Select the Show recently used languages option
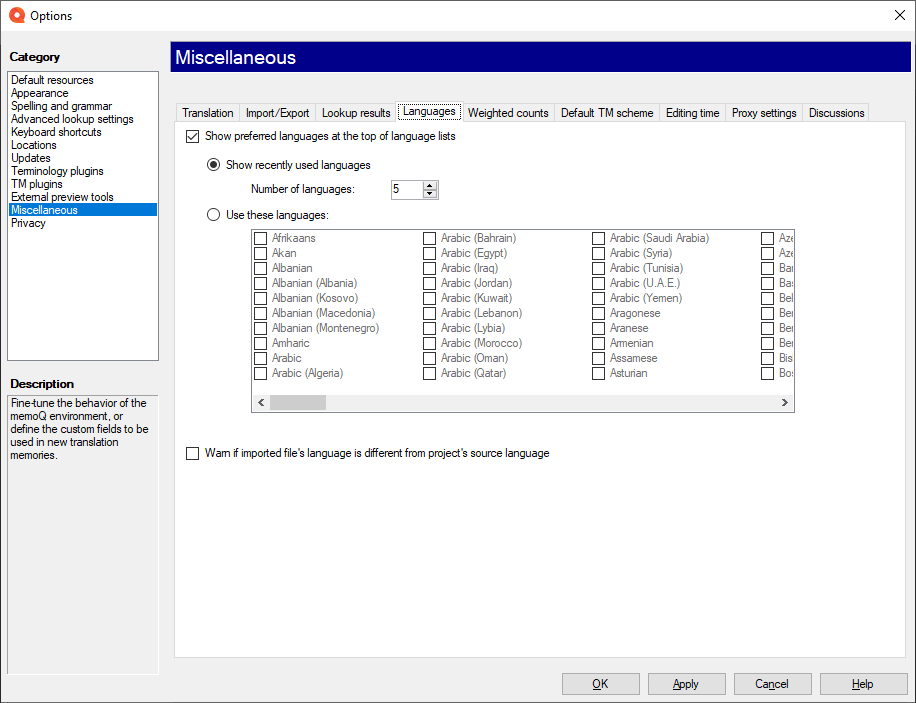The height and width of the screenshot is (703, 916). pos(213,164)
